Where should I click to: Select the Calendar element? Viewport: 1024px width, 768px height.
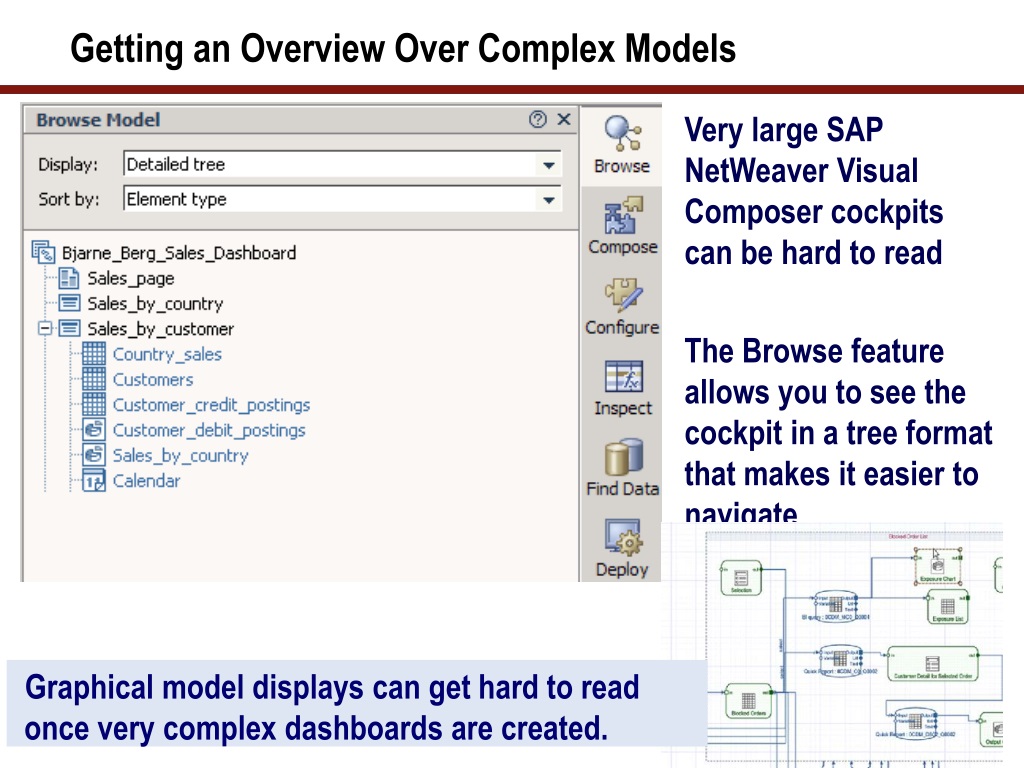pos(146,481)
